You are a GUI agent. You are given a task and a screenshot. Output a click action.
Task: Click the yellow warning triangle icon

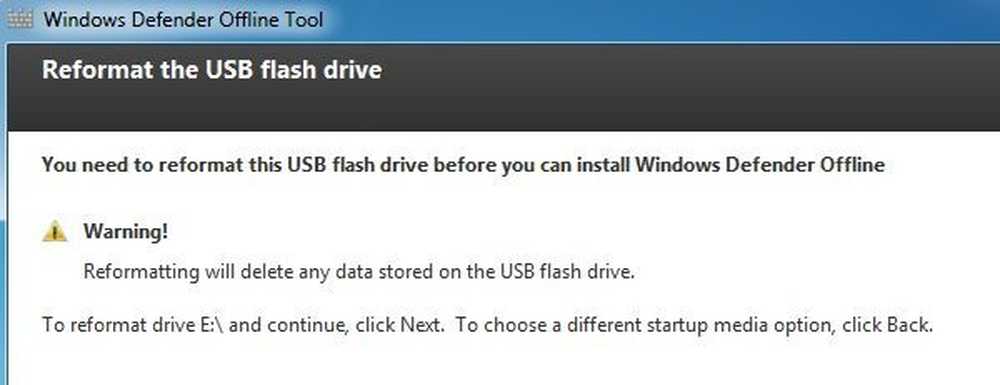(x=55, y=231)
